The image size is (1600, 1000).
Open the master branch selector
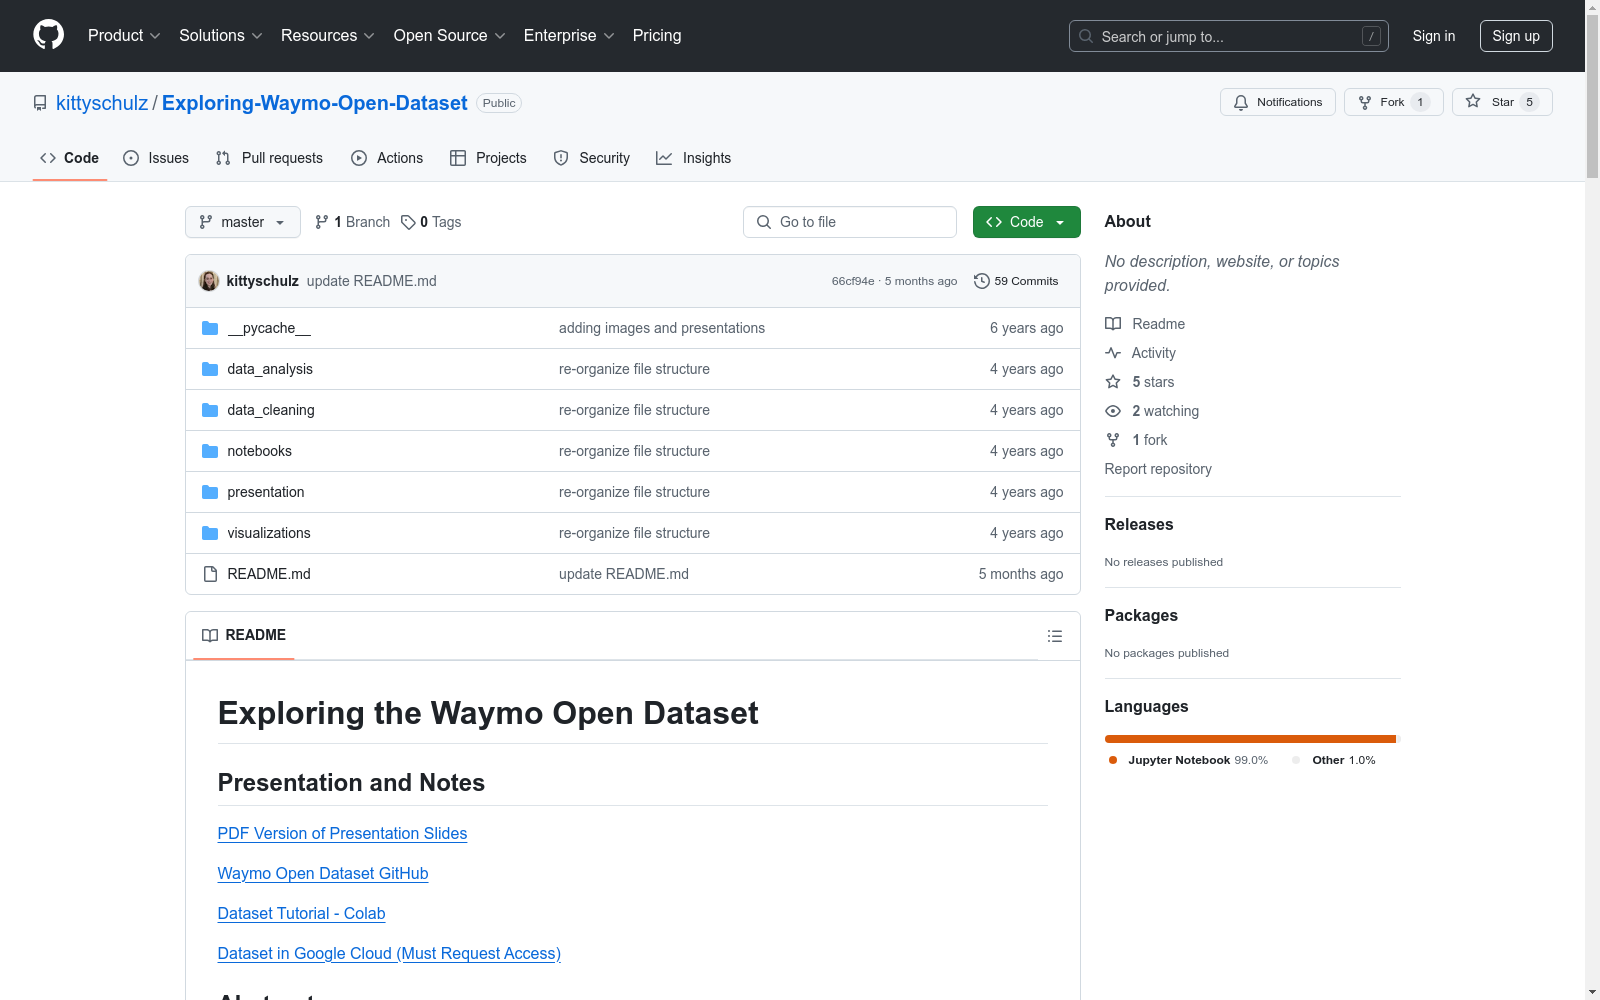(243, 222)
